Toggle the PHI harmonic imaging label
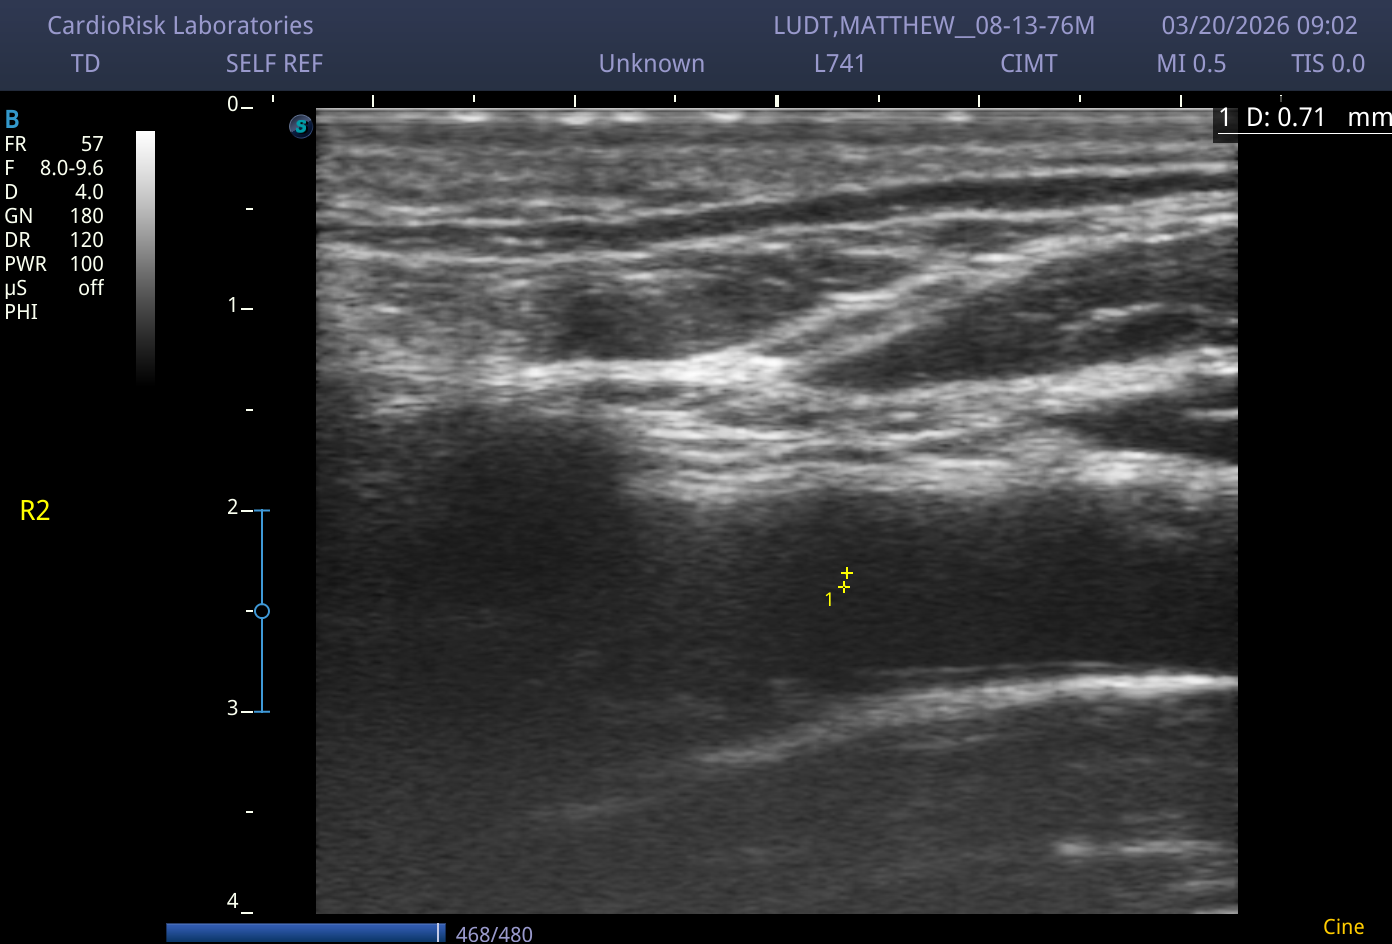The image size is (1392, 944). pyautogui.click(x=21, y=312)
